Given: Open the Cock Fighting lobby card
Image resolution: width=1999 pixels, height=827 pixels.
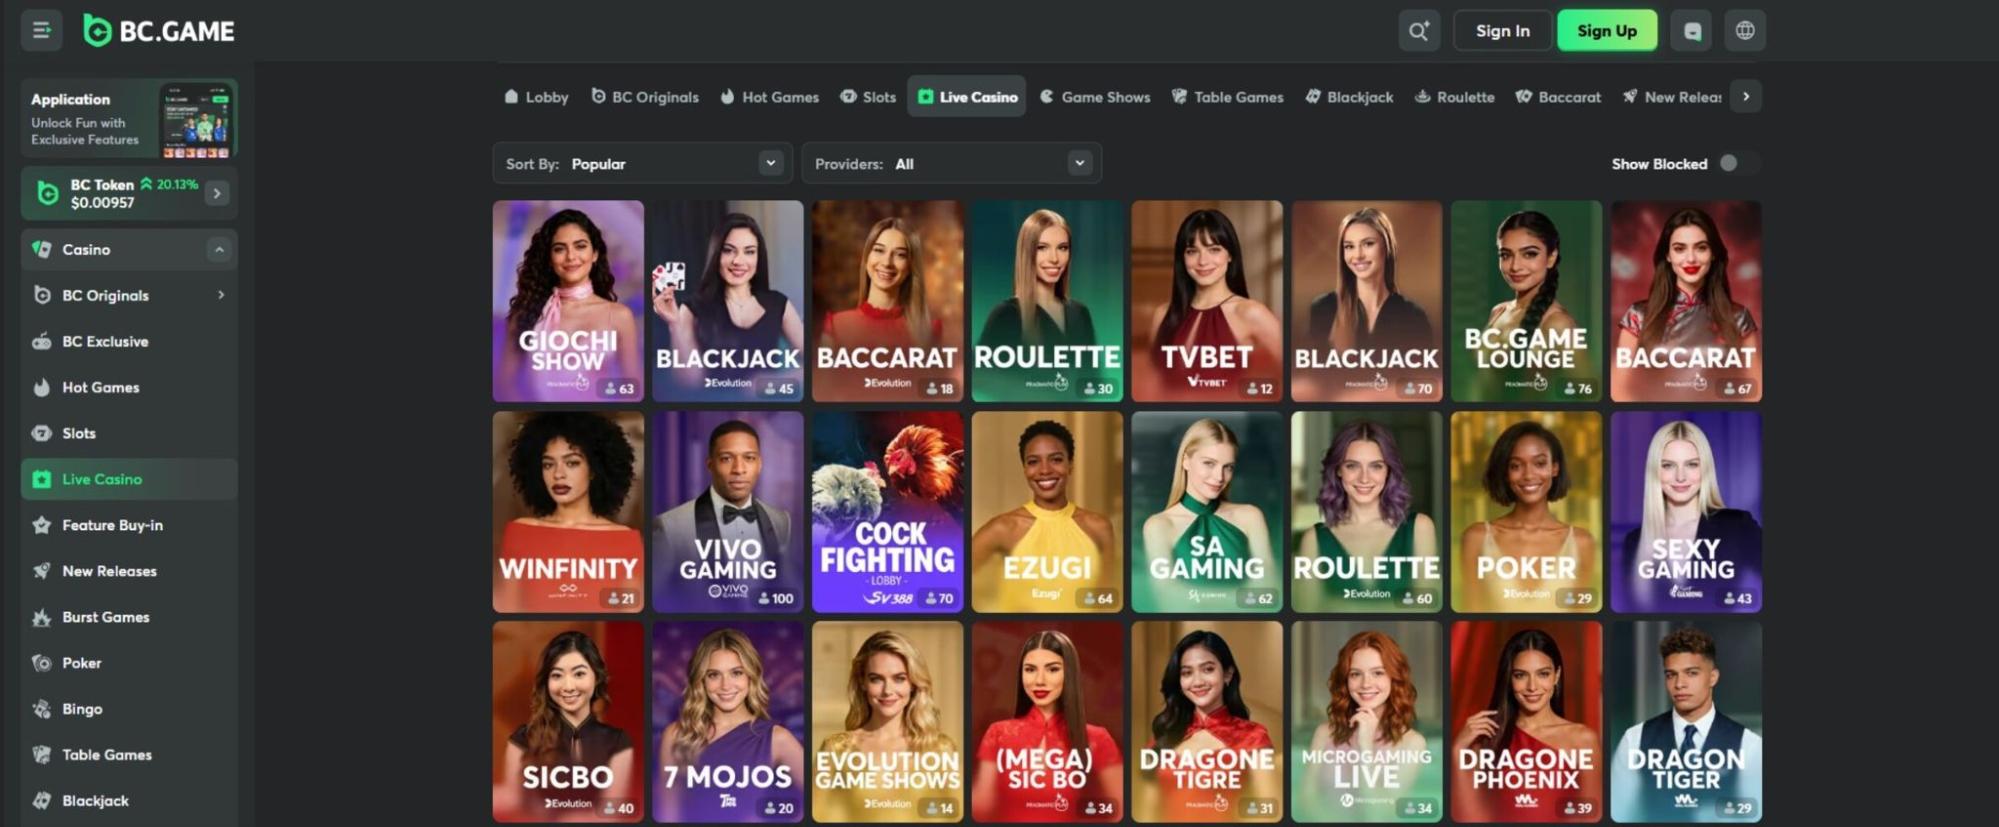Looking at the screenshot, I should (888, 512).
